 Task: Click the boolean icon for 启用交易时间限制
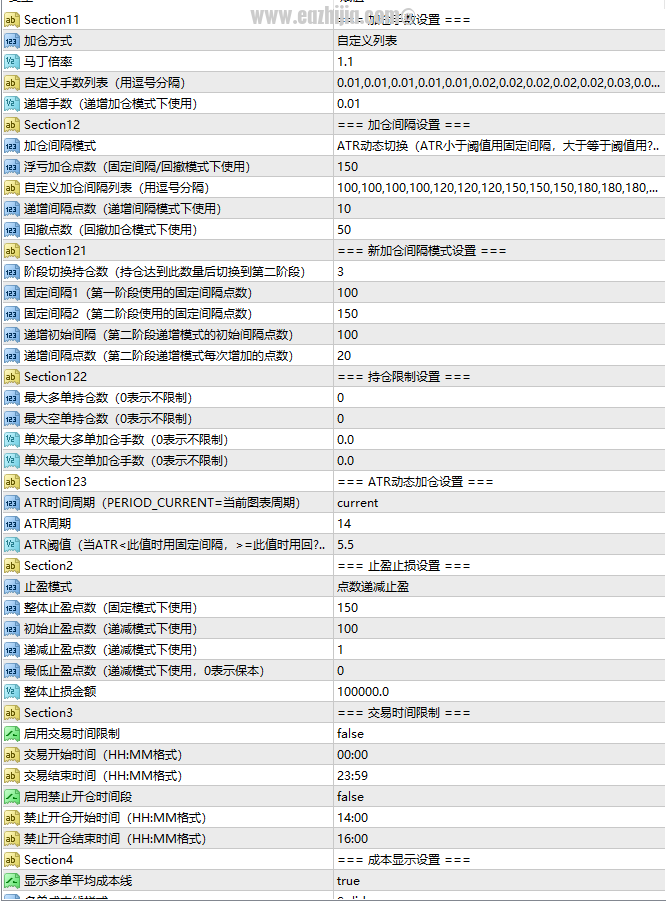[x=11, y=734]
